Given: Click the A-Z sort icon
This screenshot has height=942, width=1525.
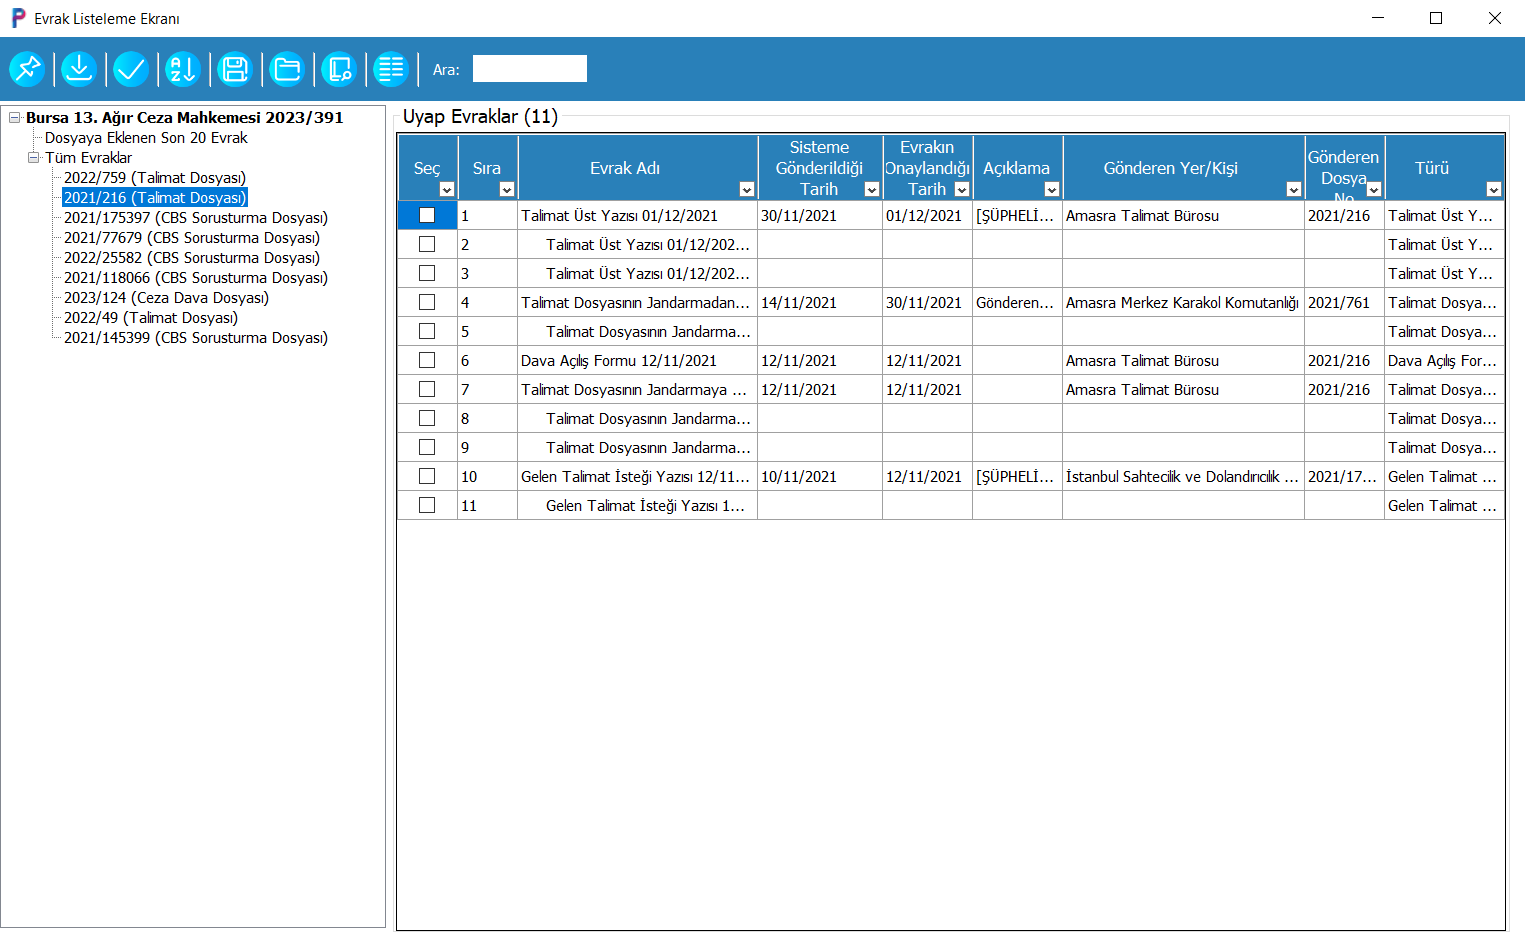Looking at the screenshot, I should pos(183,69).
